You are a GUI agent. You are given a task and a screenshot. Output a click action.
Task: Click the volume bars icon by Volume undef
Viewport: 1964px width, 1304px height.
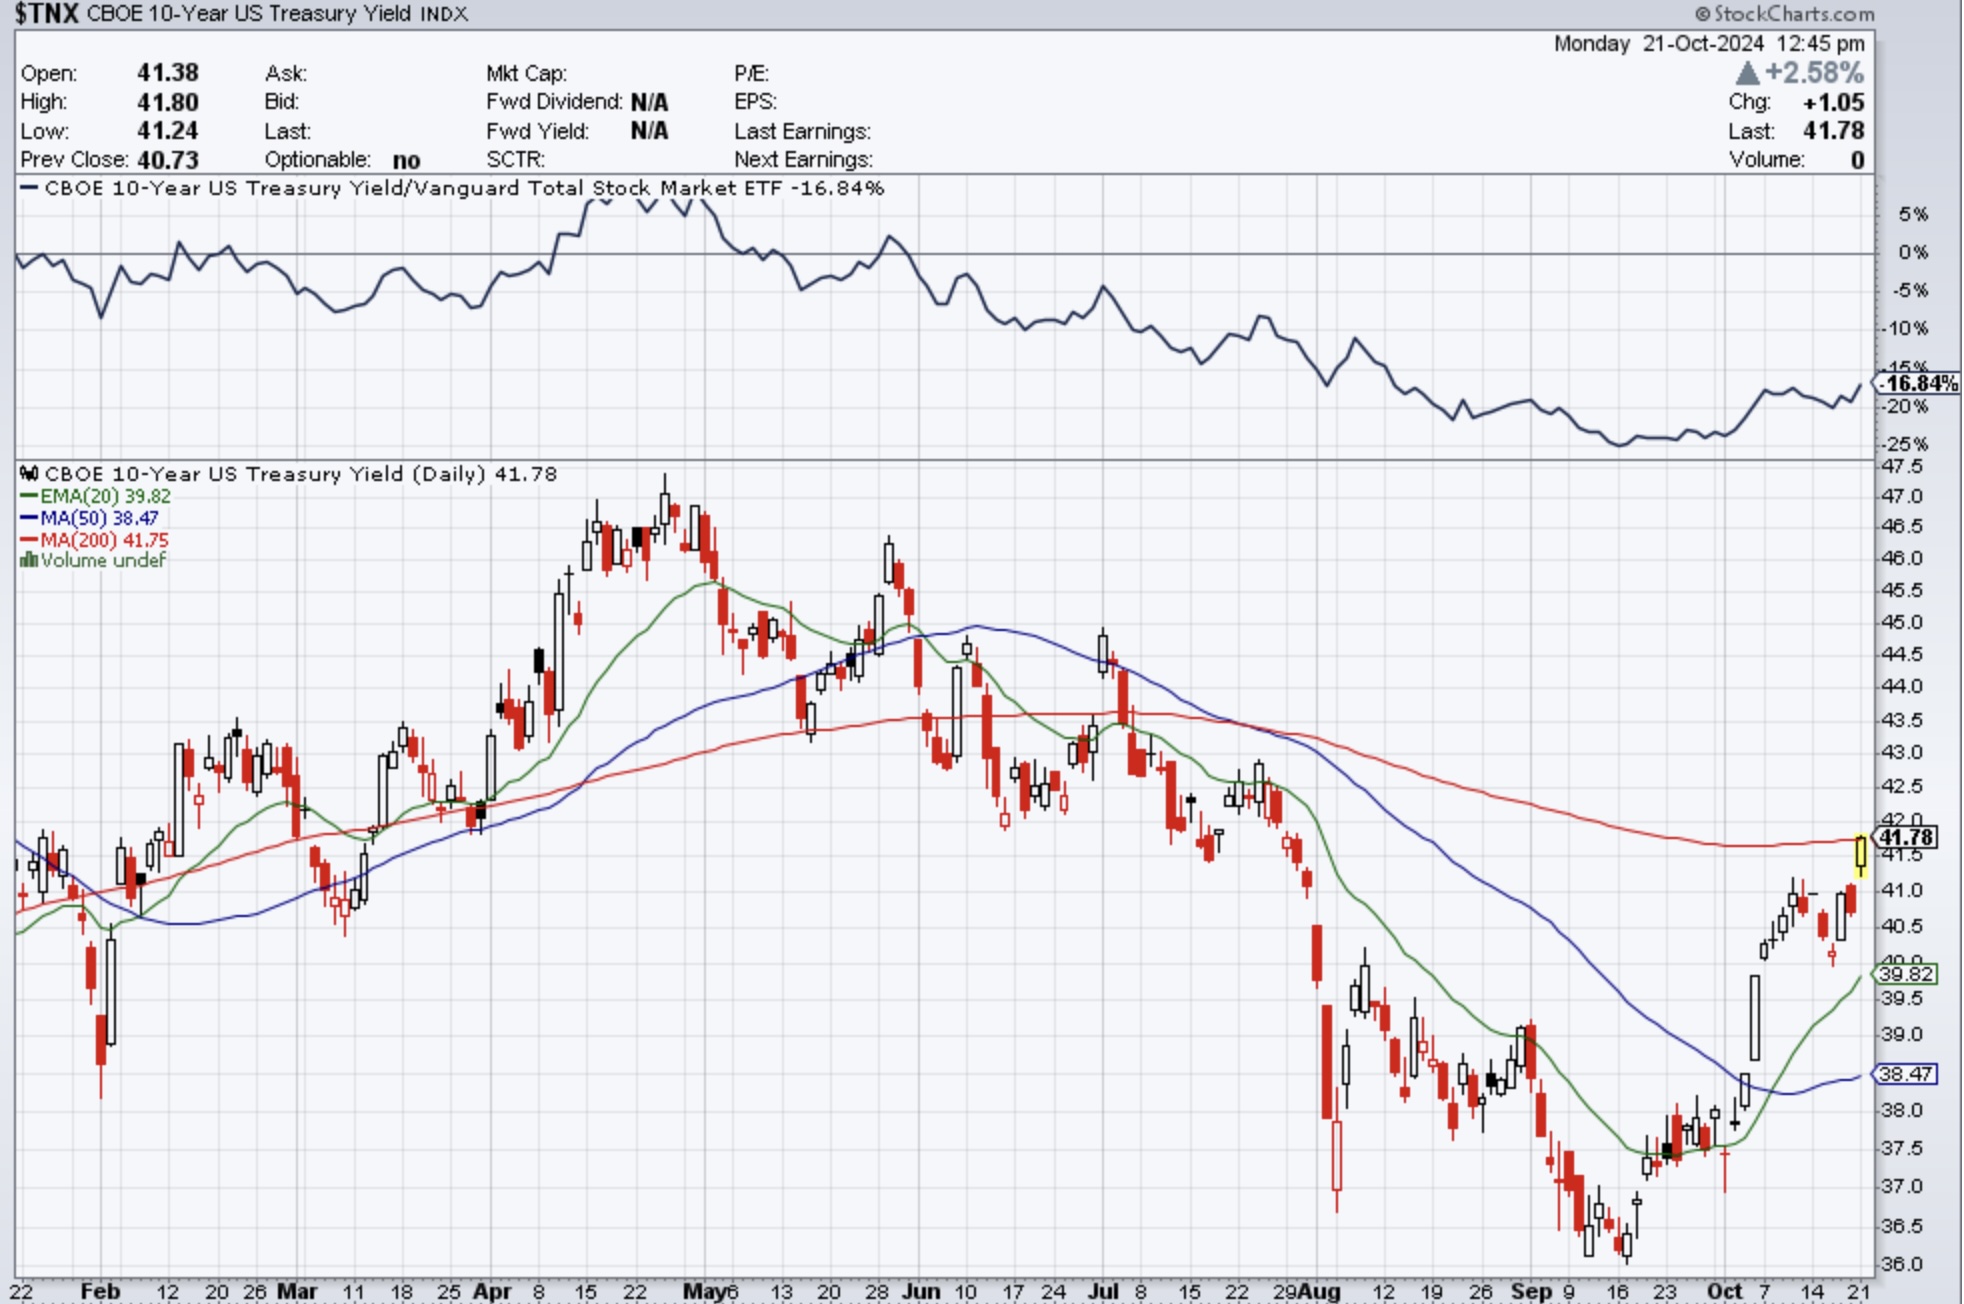(28, 560)
